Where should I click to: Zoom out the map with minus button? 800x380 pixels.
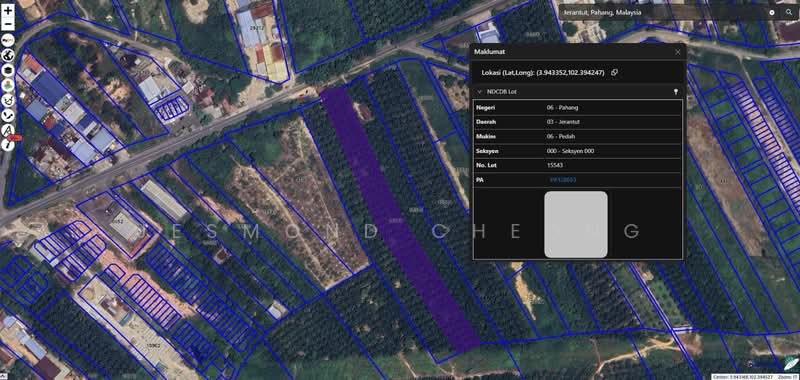pos(8,23)
